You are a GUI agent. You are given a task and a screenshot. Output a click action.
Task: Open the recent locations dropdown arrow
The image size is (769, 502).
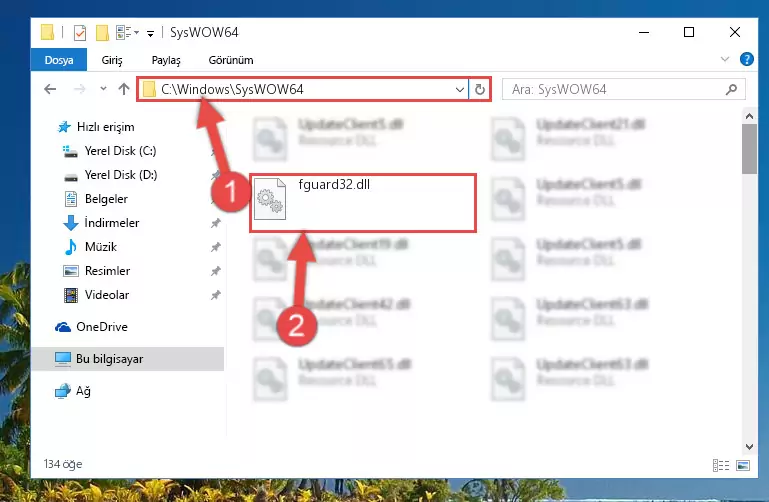click(x=103, y=89)
